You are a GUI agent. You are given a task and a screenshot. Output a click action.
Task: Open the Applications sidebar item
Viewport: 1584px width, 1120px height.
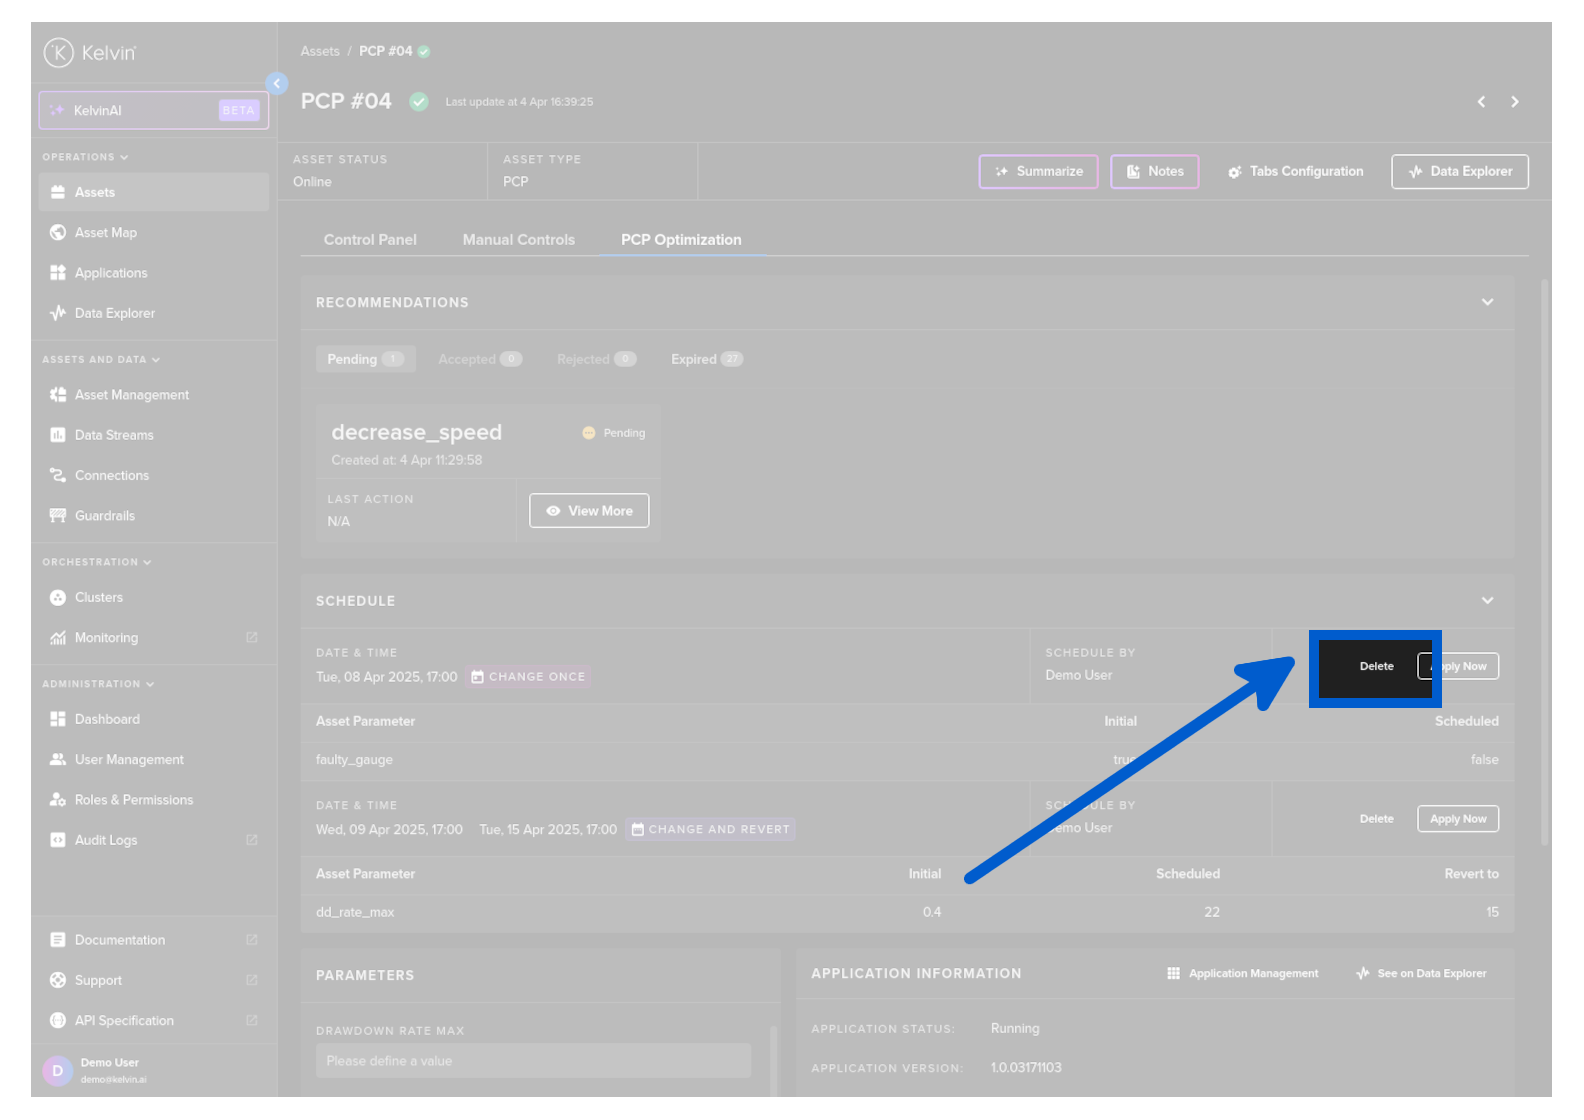pos(110,273)
